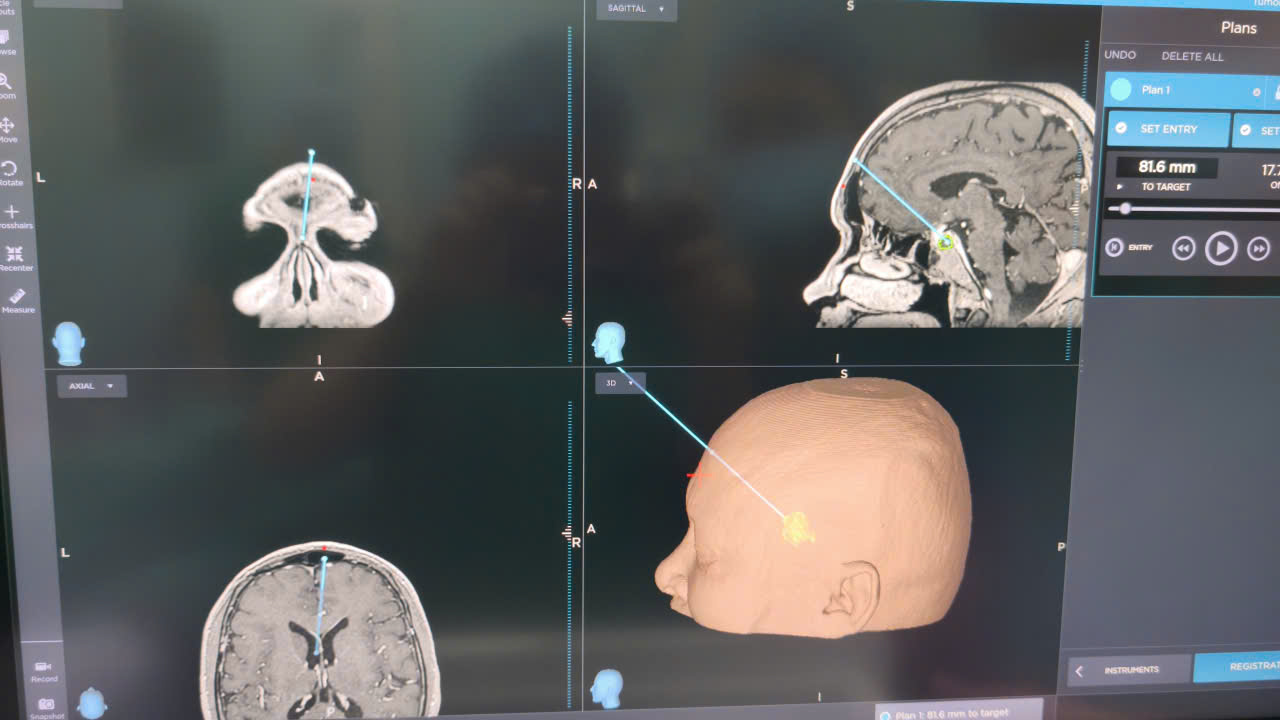Screen dimensions: 1280x720
Task: Click the trajectory depth slider handle
Action: pos(1125,209)
